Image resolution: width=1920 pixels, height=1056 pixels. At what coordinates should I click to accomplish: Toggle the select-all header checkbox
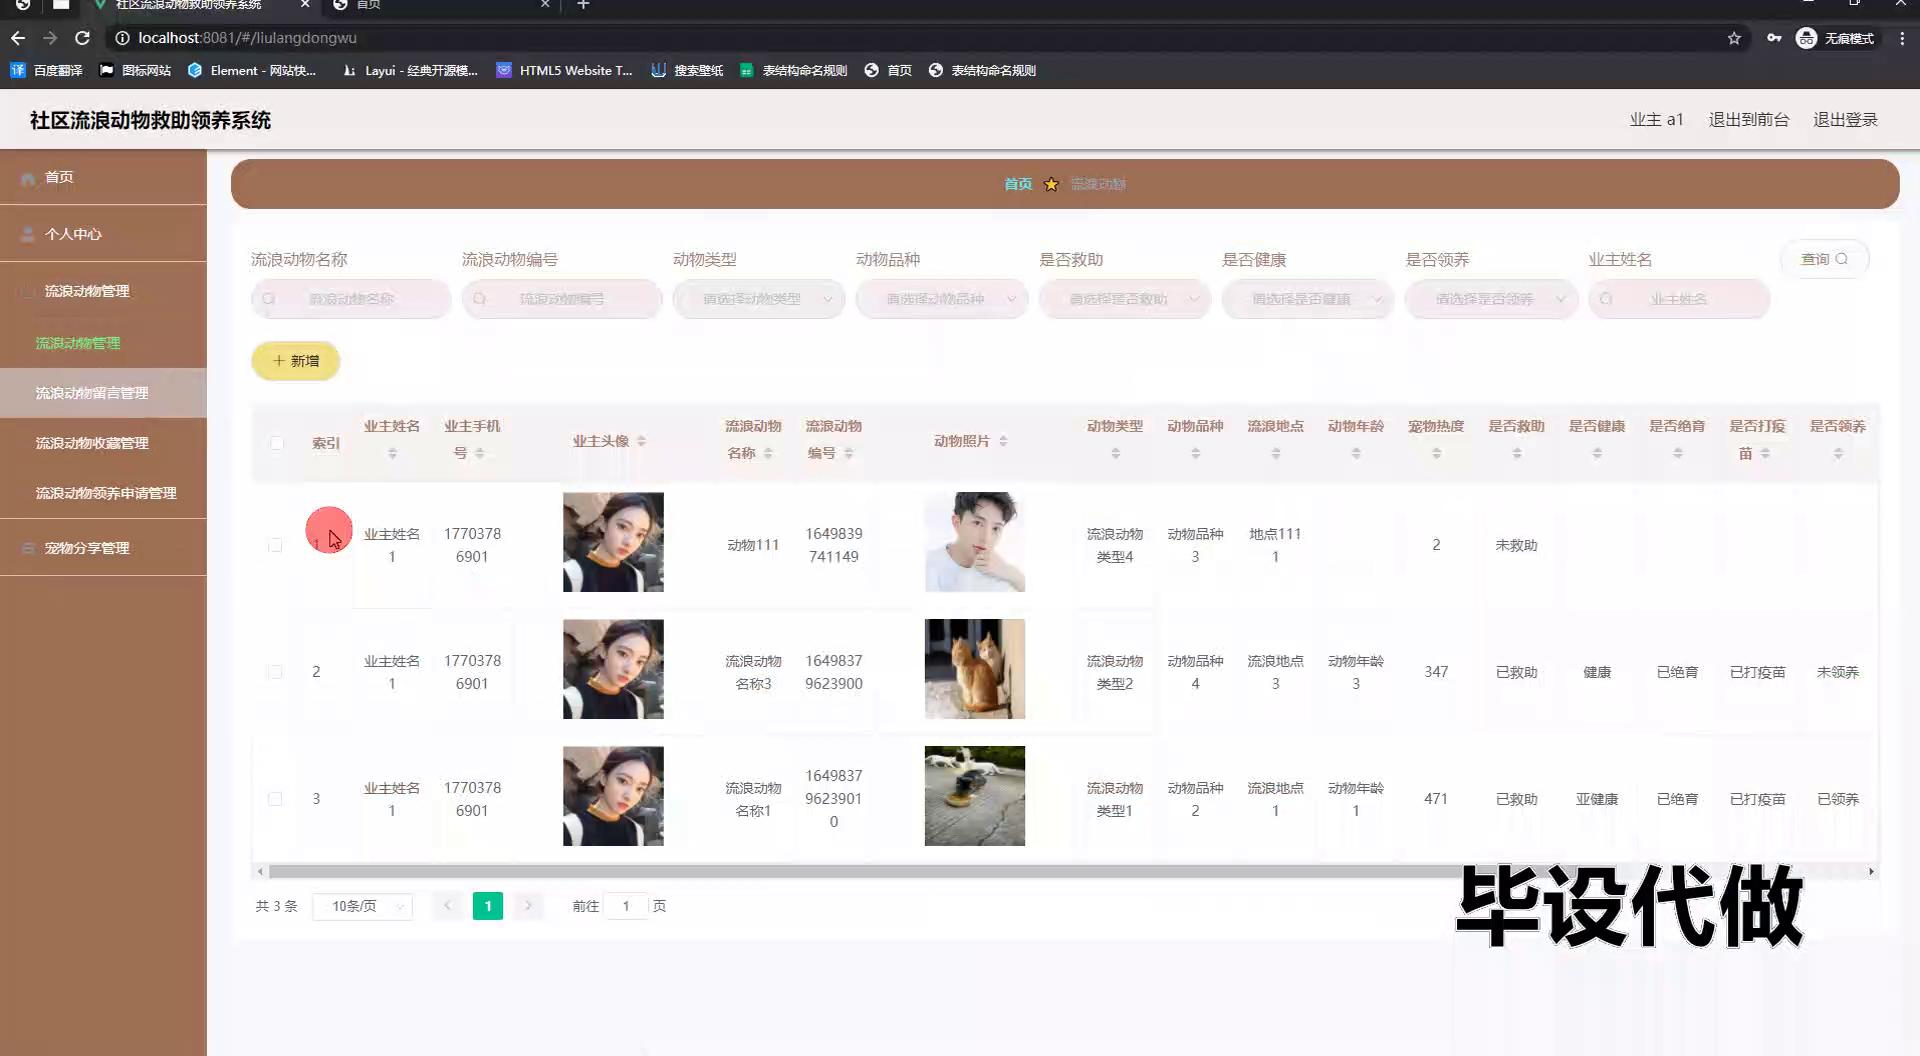click(x=276, y=443)
